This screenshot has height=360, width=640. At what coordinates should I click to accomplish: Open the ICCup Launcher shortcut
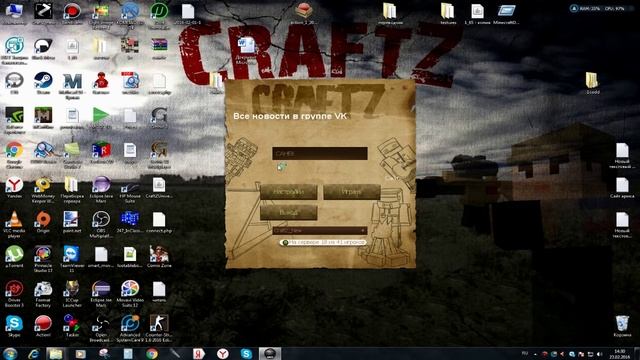pyautogui.click(x=72, y=294)
